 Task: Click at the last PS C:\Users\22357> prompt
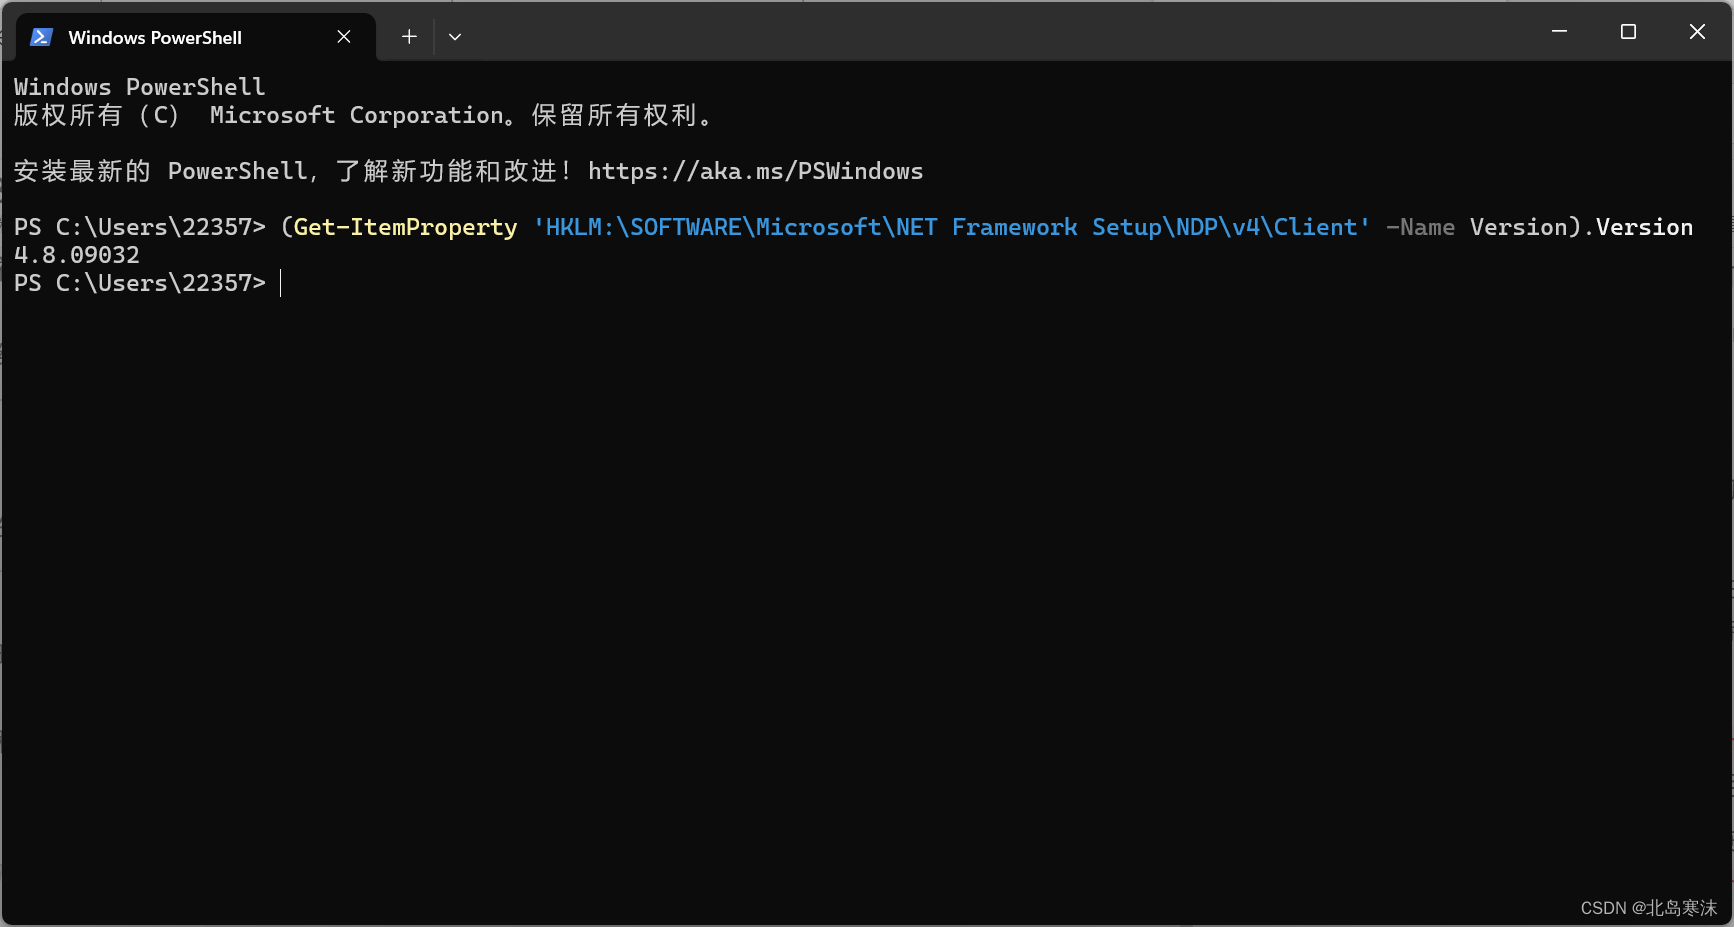tap(140, 283)
